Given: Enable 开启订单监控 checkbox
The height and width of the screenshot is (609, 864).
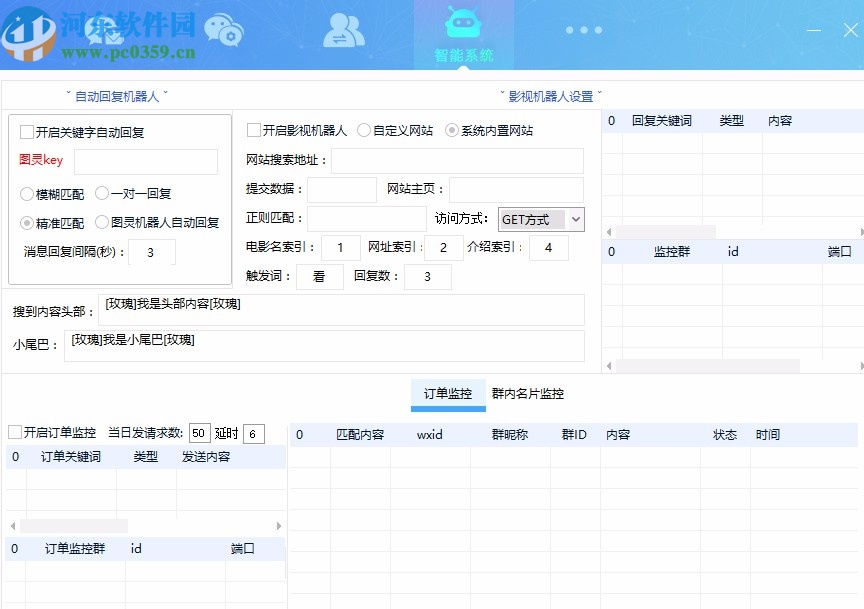Looking at the screenshot, I should pyautogui.click(x=15, y=432).
